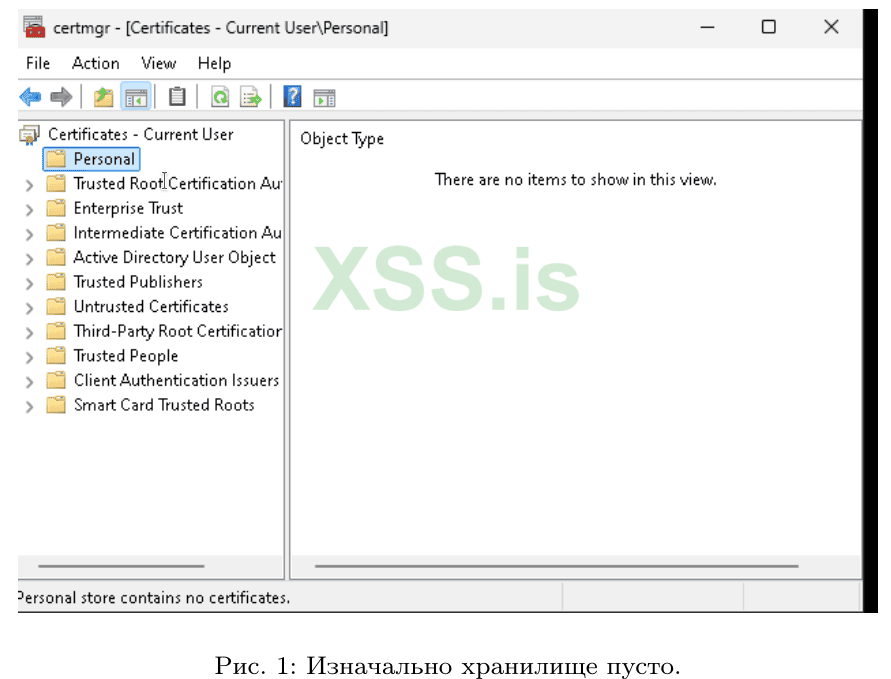
Task: Expand the Enterprise Trust node
Action: pyautogui.click(x=30, y=210)
